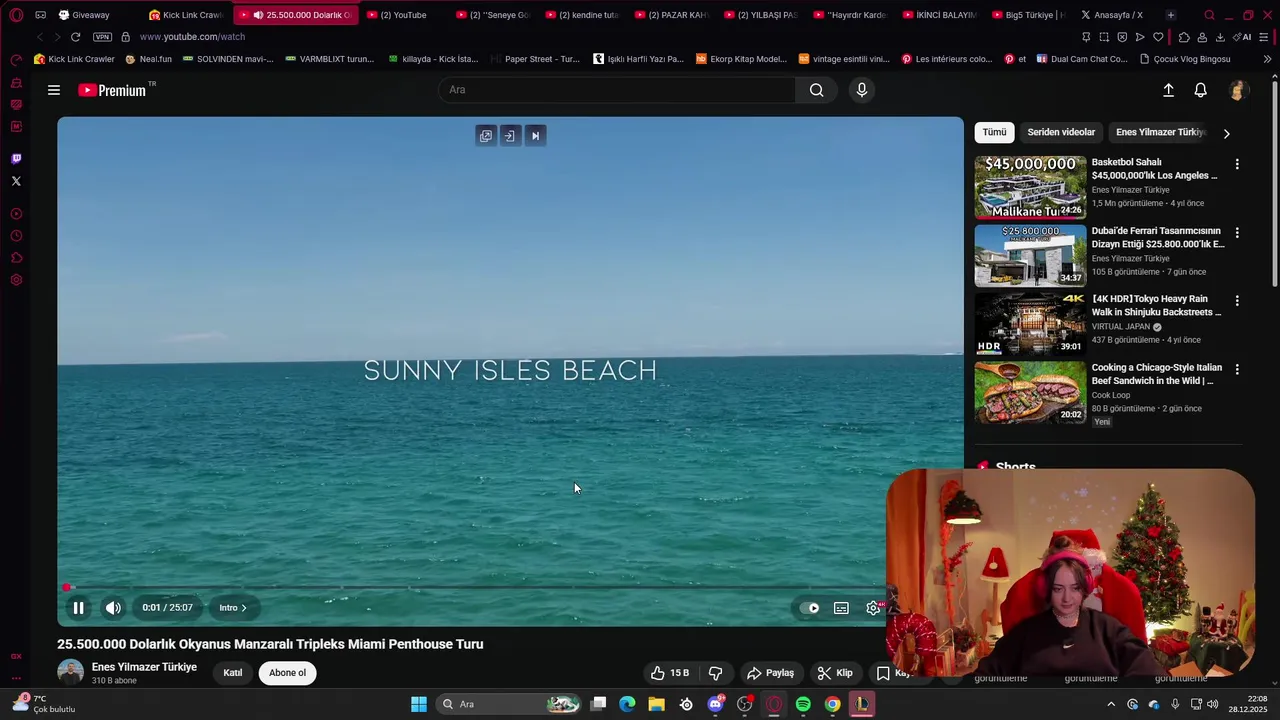Switch to the Anasayfa / X tab
Screen dimensions: 1280x720
1114,15
